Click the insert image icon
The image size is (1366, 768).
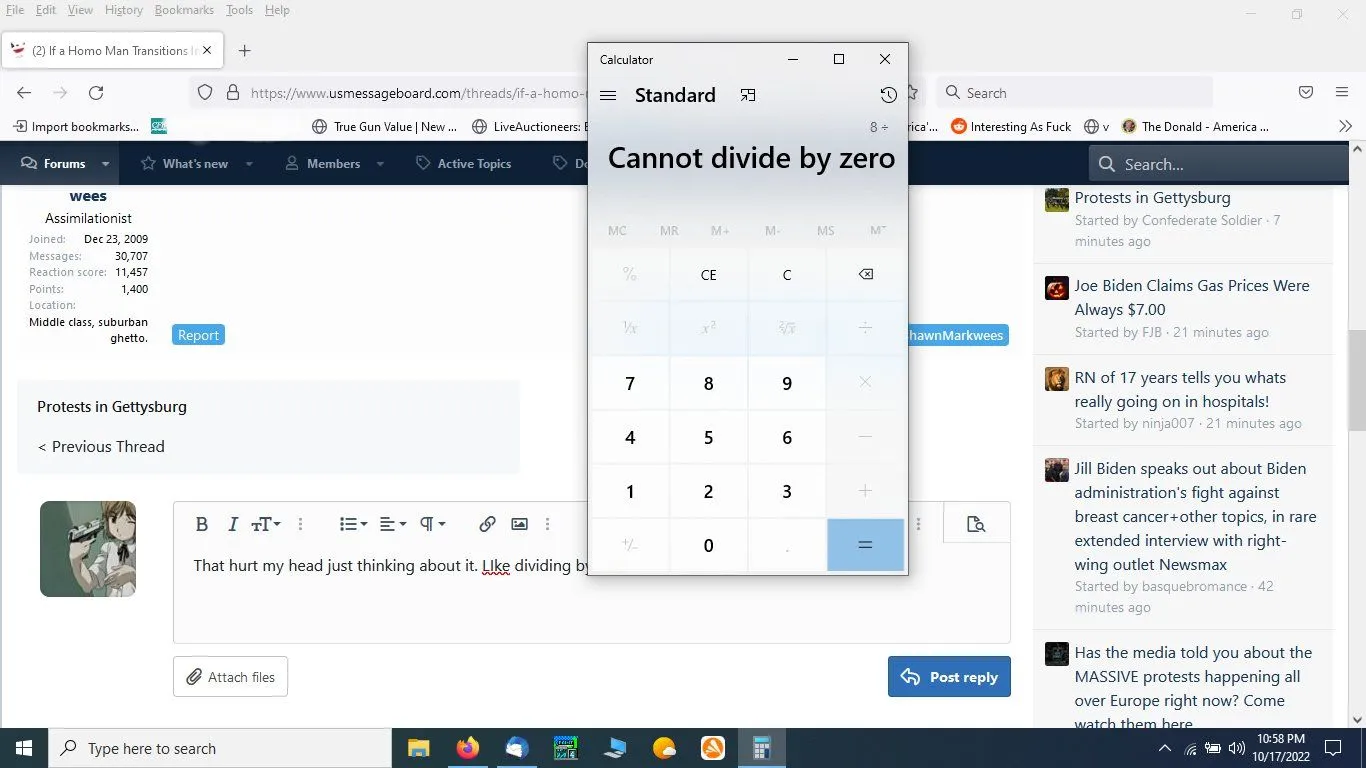[519, 524]
